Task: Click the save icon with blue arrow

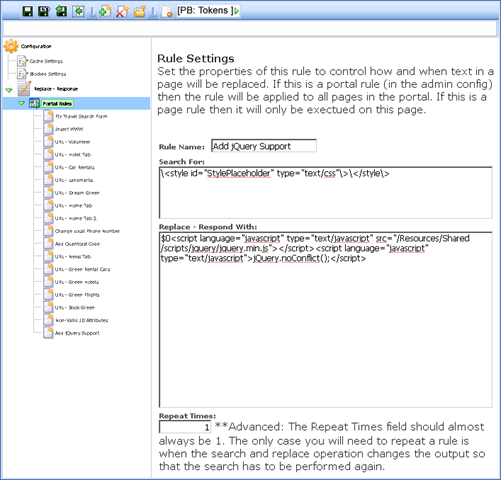Action: coord(44,11)
